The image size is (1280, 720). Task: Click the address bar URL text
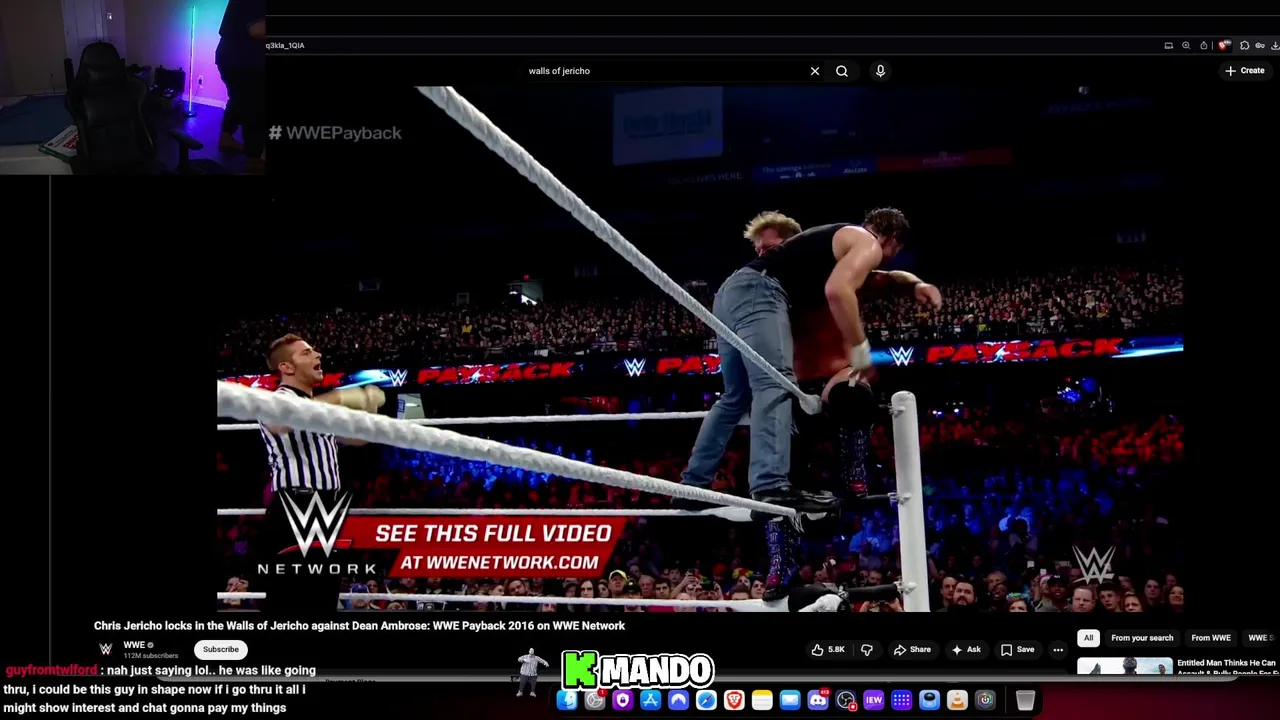click(x=285, y=45)
